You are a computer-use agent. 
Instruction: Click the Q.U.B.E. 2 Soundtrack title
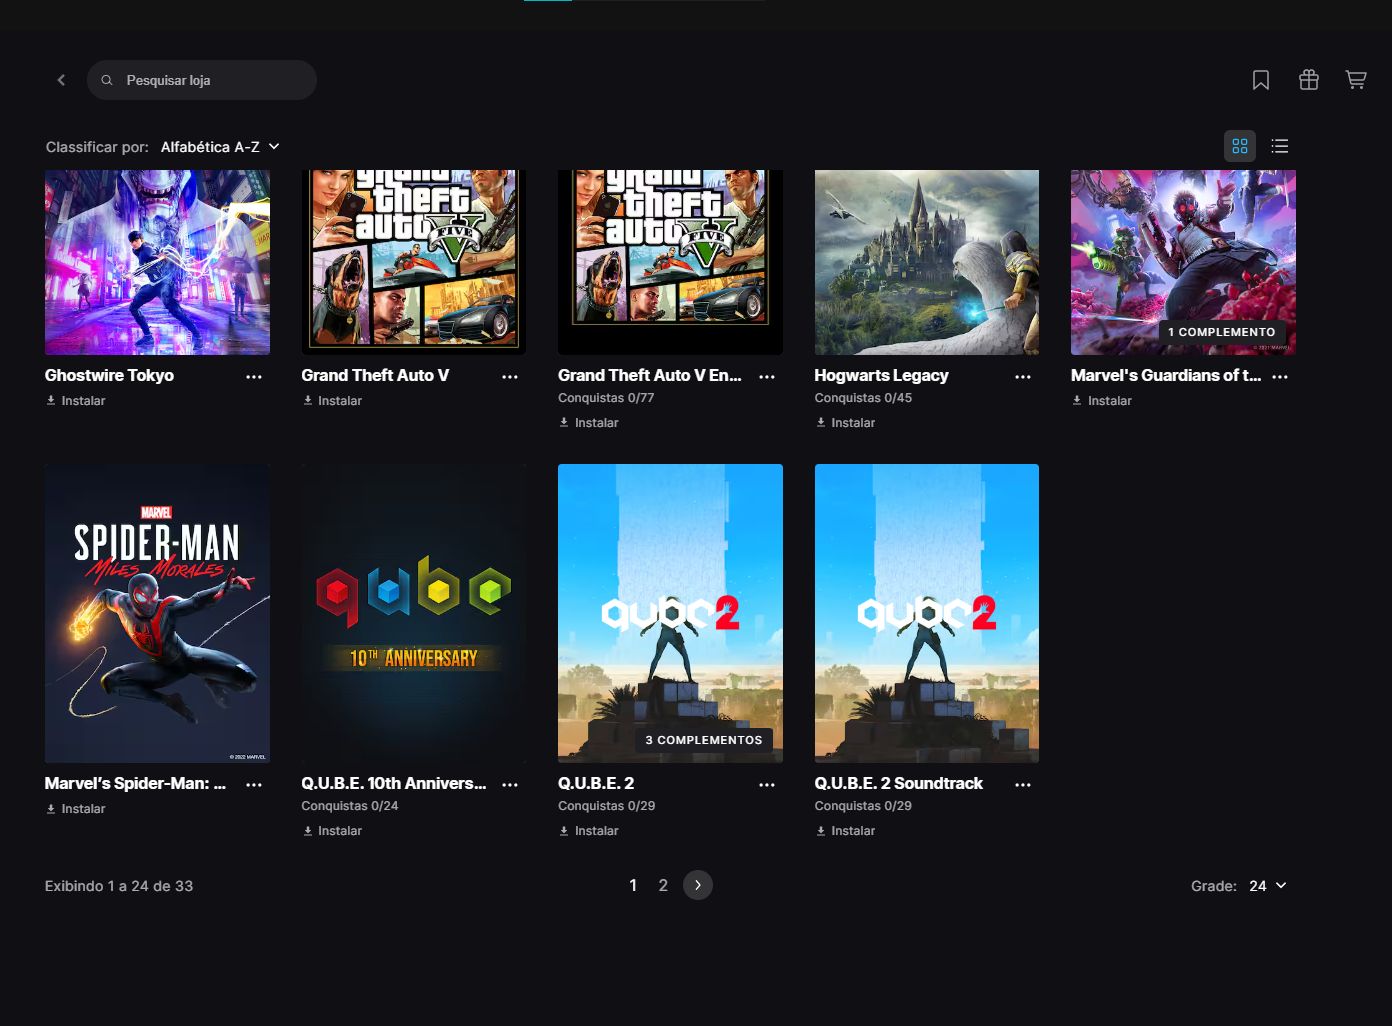pyautogui.click(x=898, y=783)
